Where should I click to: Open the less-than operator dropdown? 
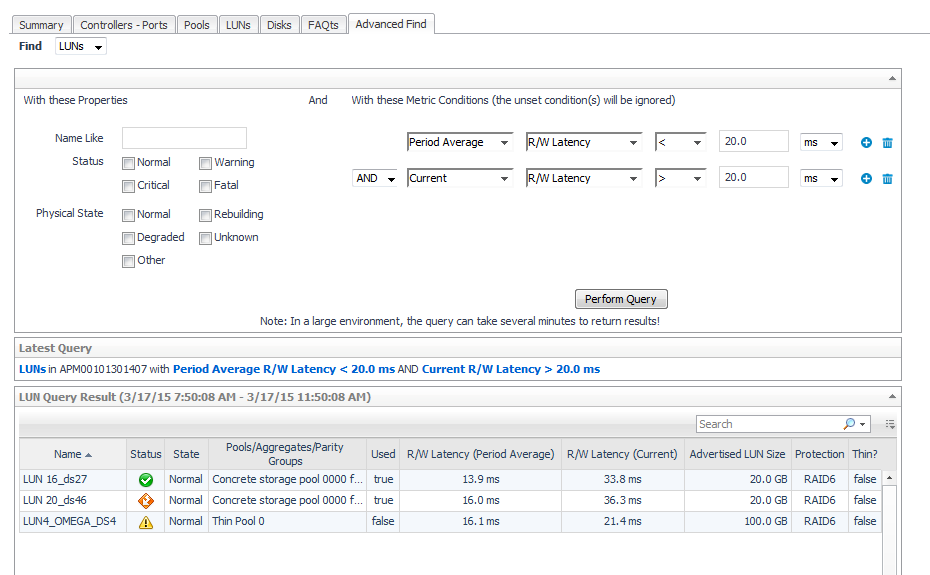click(x=680, y=142)
